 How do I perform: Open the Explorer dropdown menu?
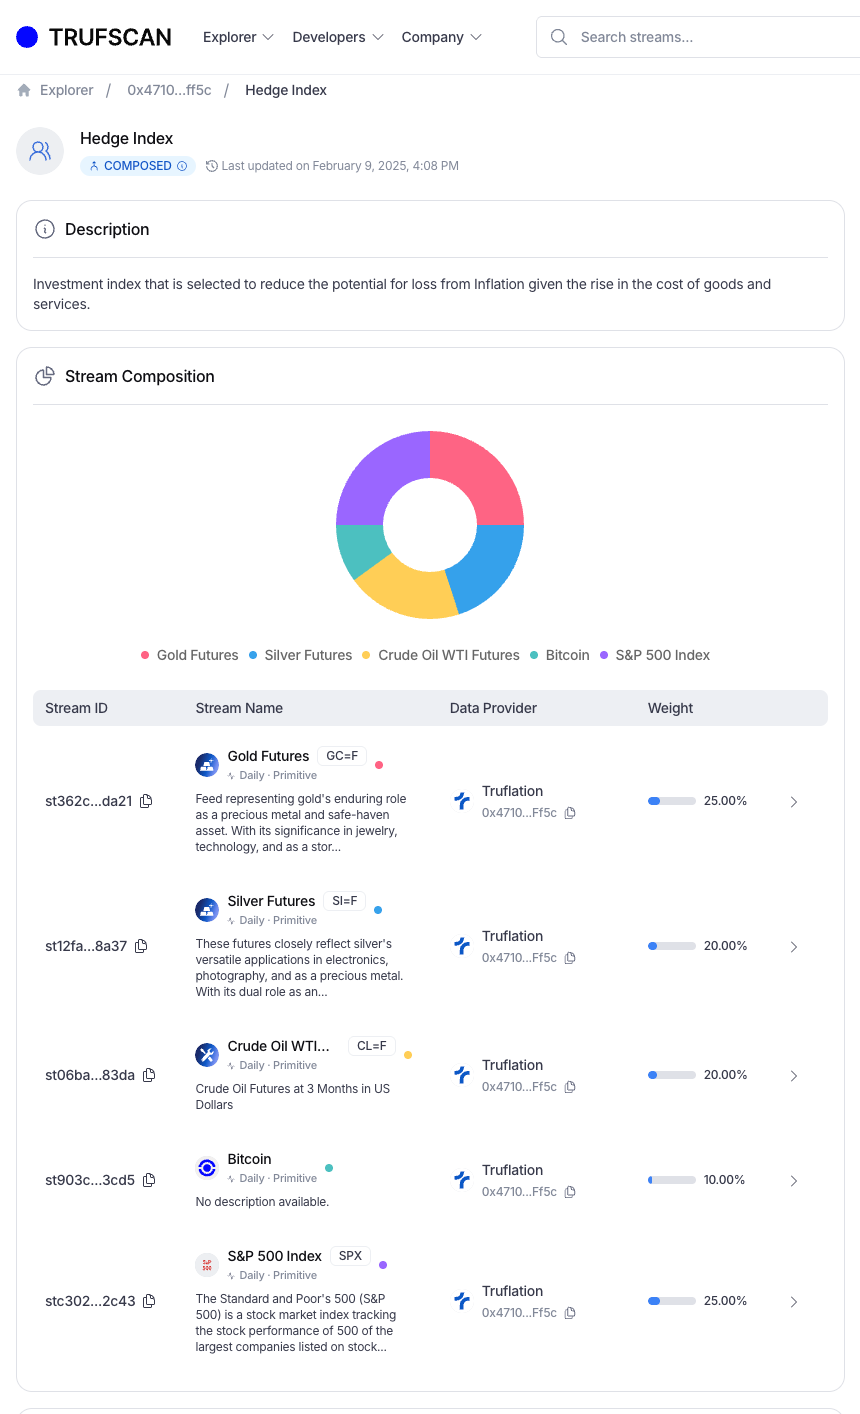tap(238, 37)
